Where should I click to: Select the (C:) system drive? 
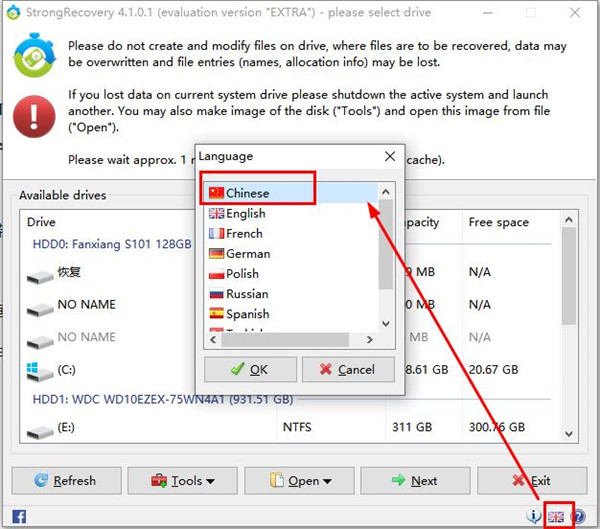point(285,370)
